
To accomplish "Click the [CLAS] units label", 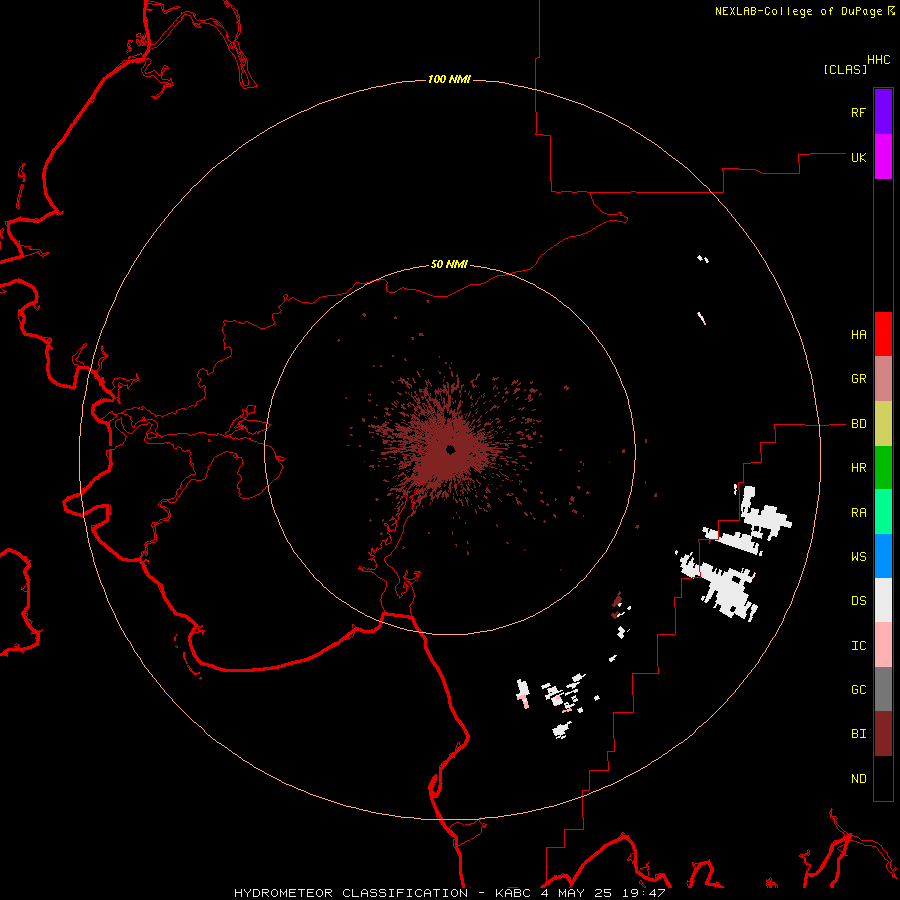I will click(x=845, y=69).
